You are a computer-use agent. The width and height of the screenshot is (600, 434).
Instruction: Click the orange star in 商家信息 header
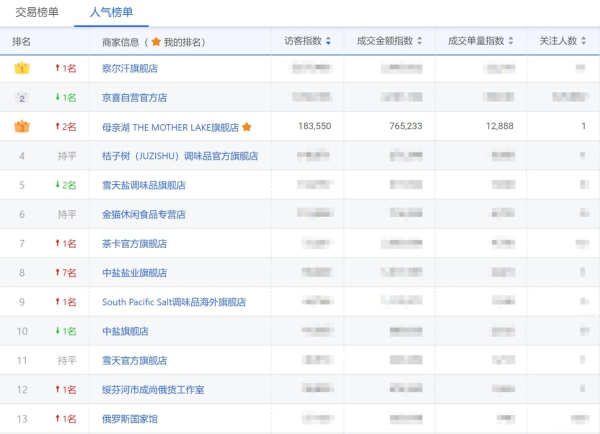point(156,41)
